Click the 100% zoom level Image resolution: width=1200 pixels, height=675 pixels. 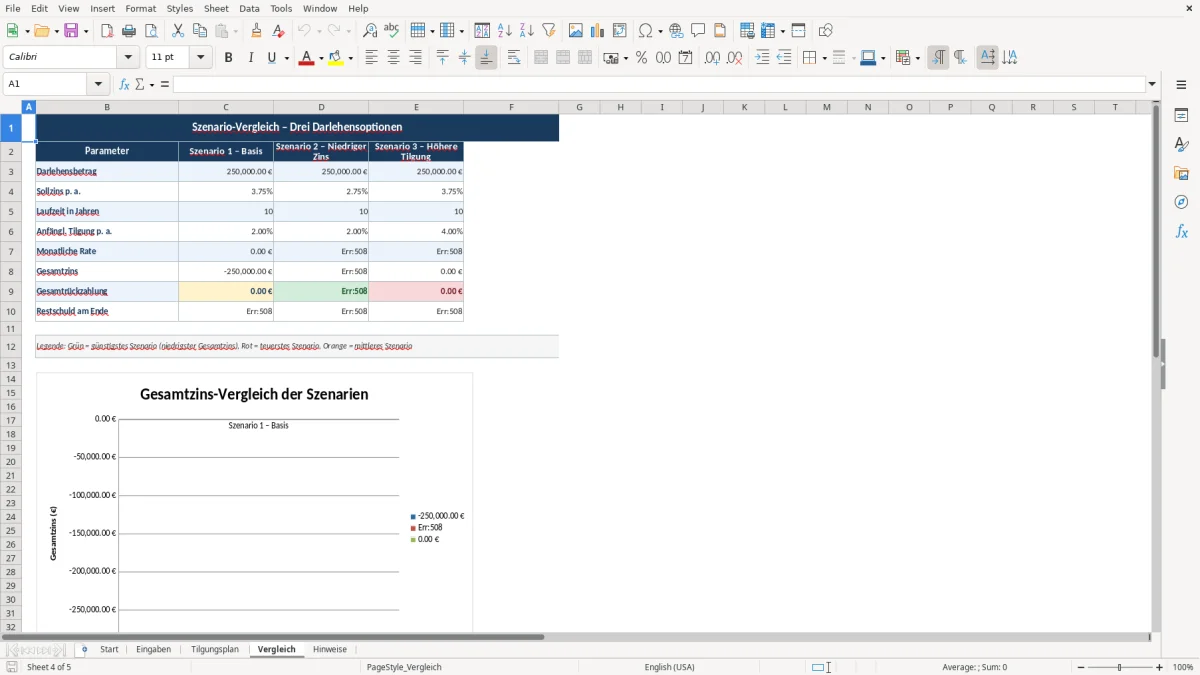[x=1183, y=667]
